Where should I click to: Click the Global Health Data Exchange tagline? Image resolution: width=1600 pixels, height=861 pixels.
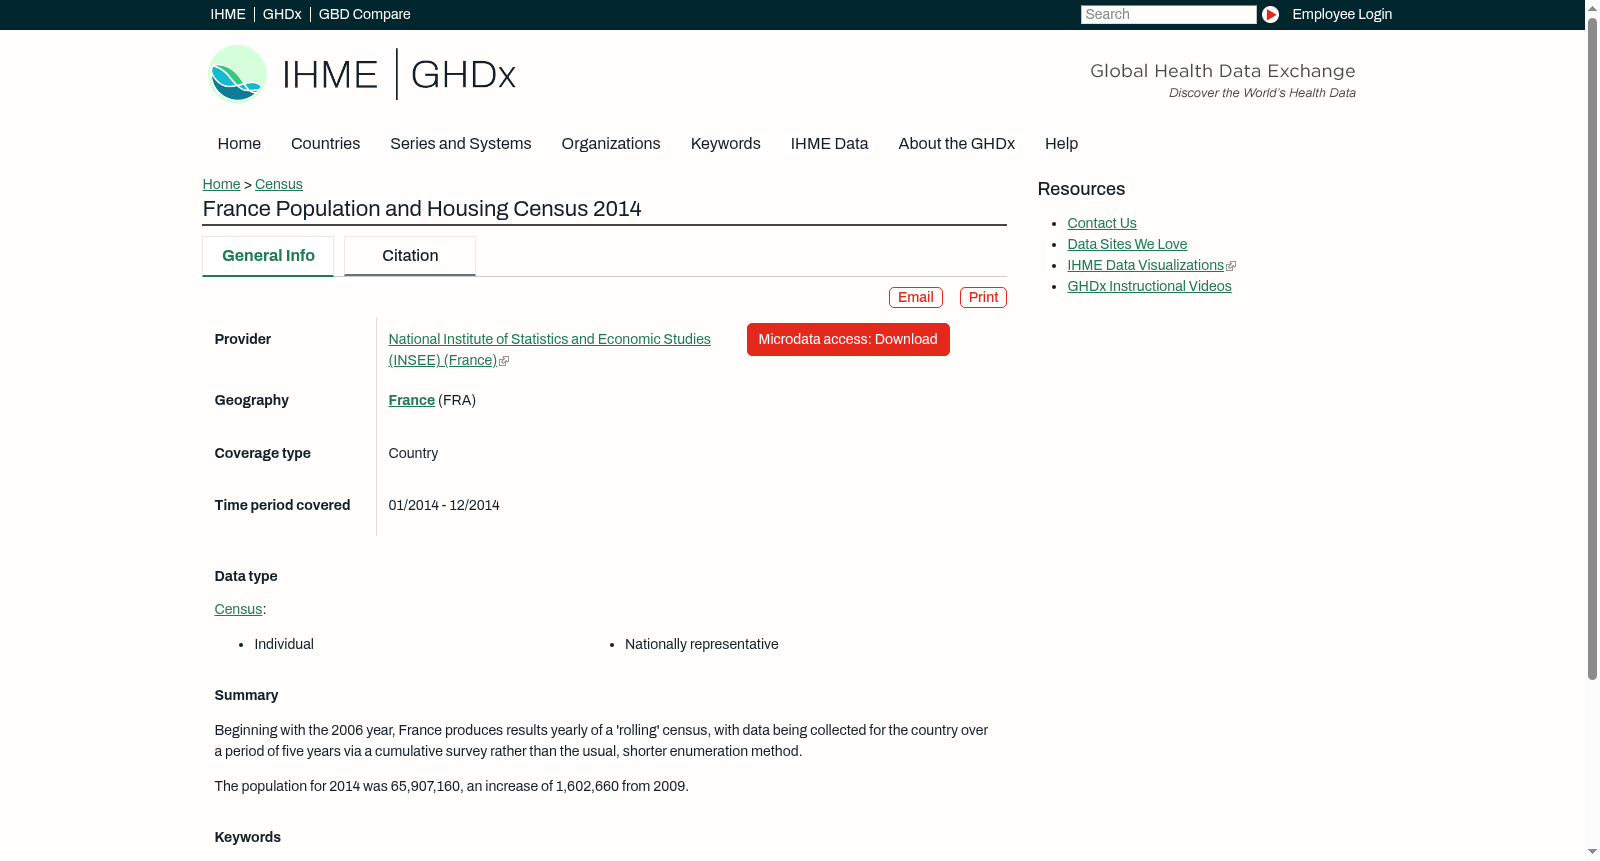pos(1222,71)
